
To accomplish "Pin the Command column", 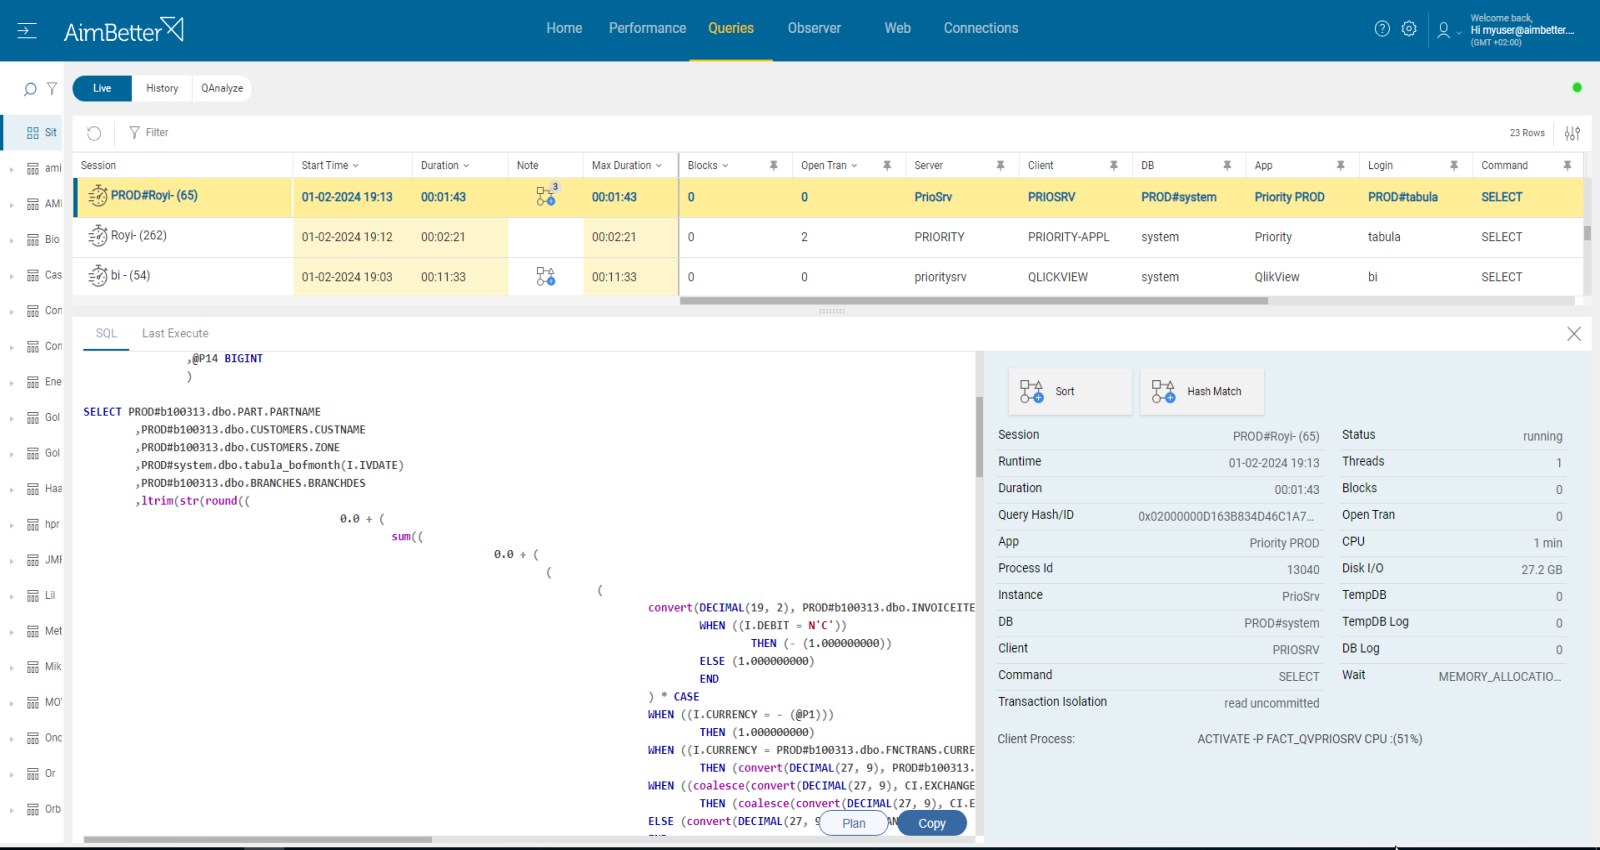I will pos(1567,166).
